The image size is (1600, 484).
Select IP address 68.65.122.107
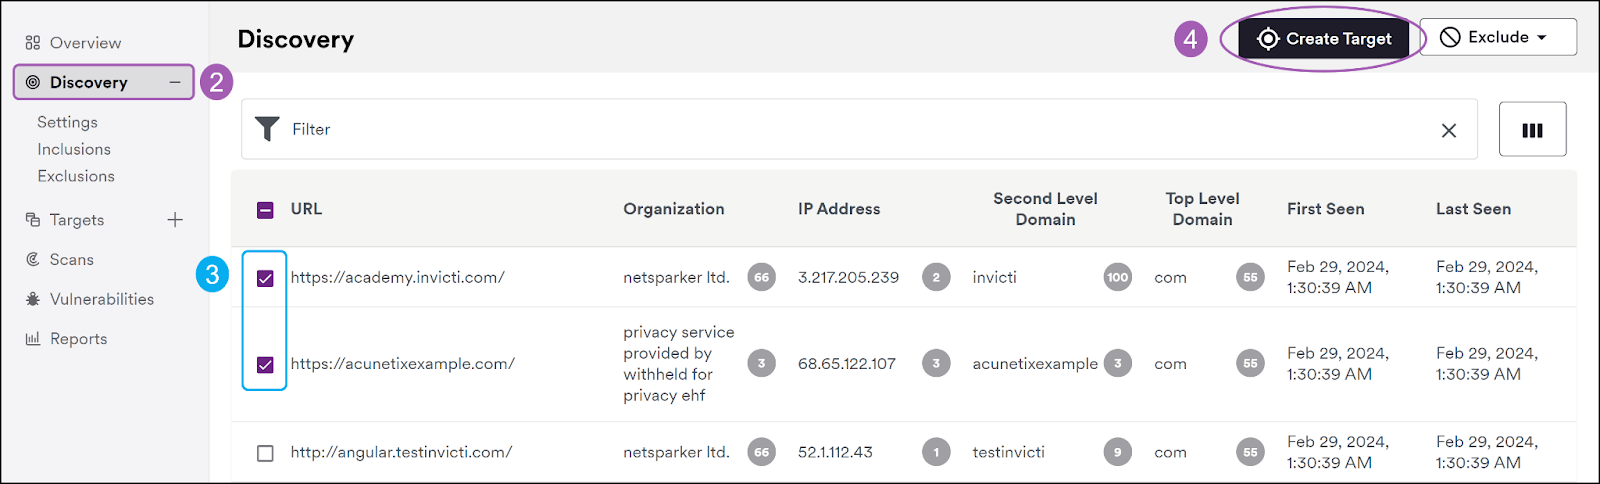pos(847,364)
